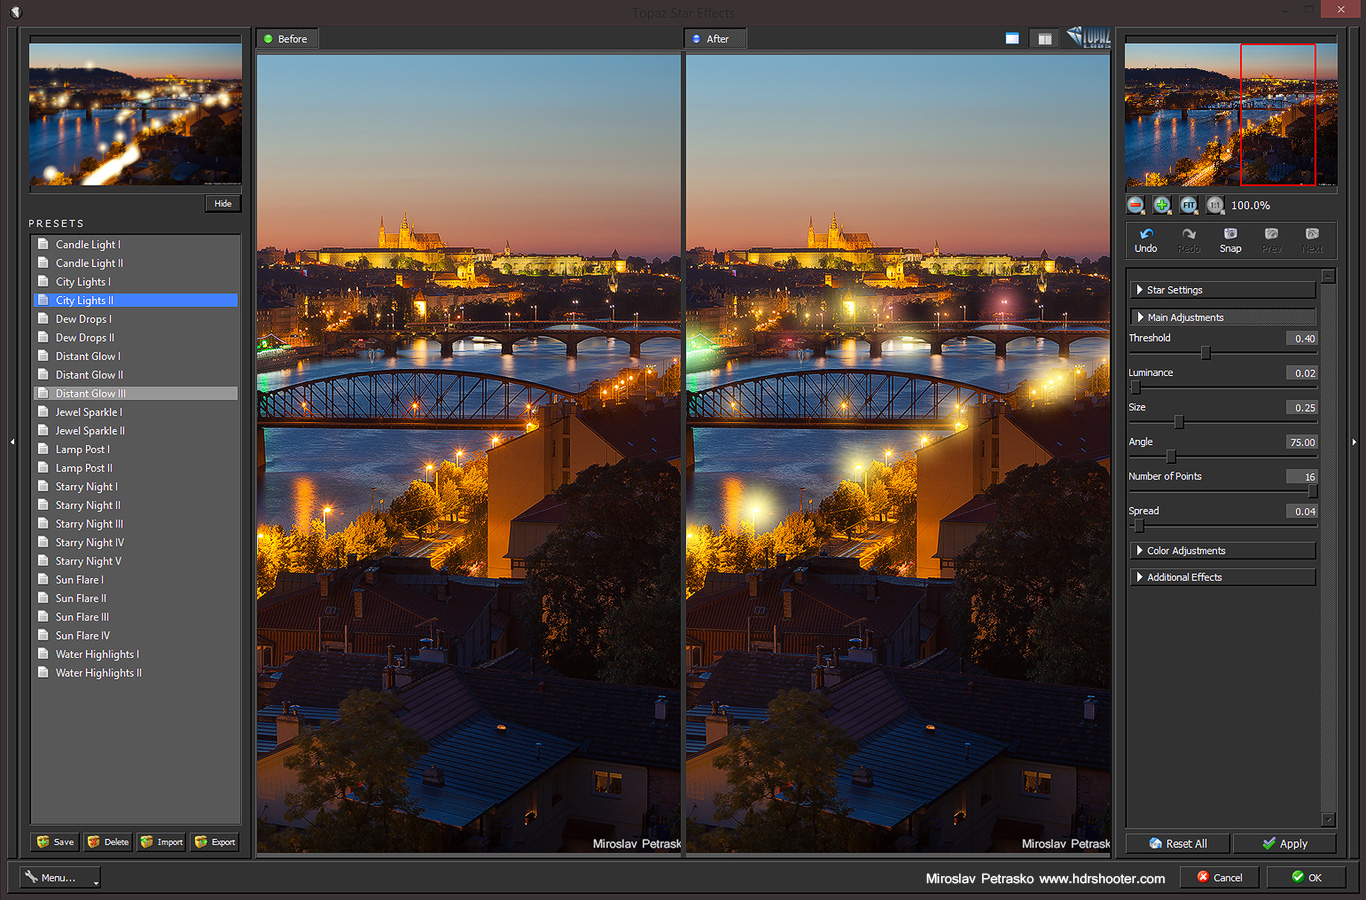Screen dimensions: 1366x900
Task: Set zoom to 1:1 actual size
Action: pyautogui.click(x=1214, y=205)
